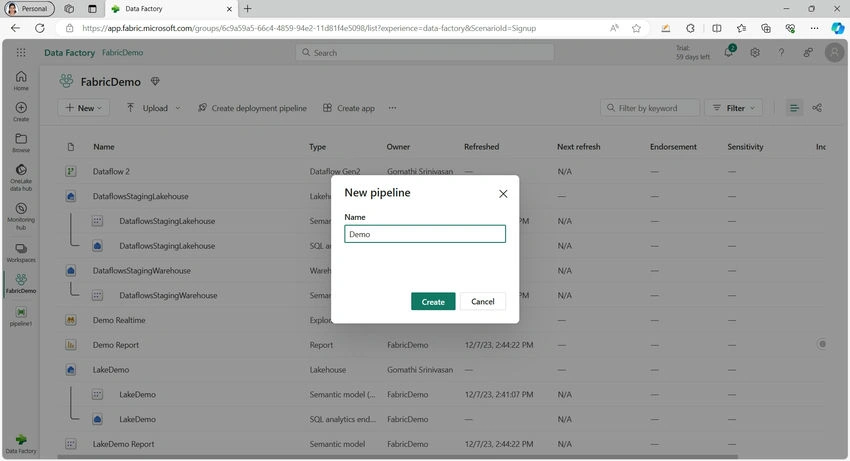Click FabricDemo breadcrumb link in header

123,53
